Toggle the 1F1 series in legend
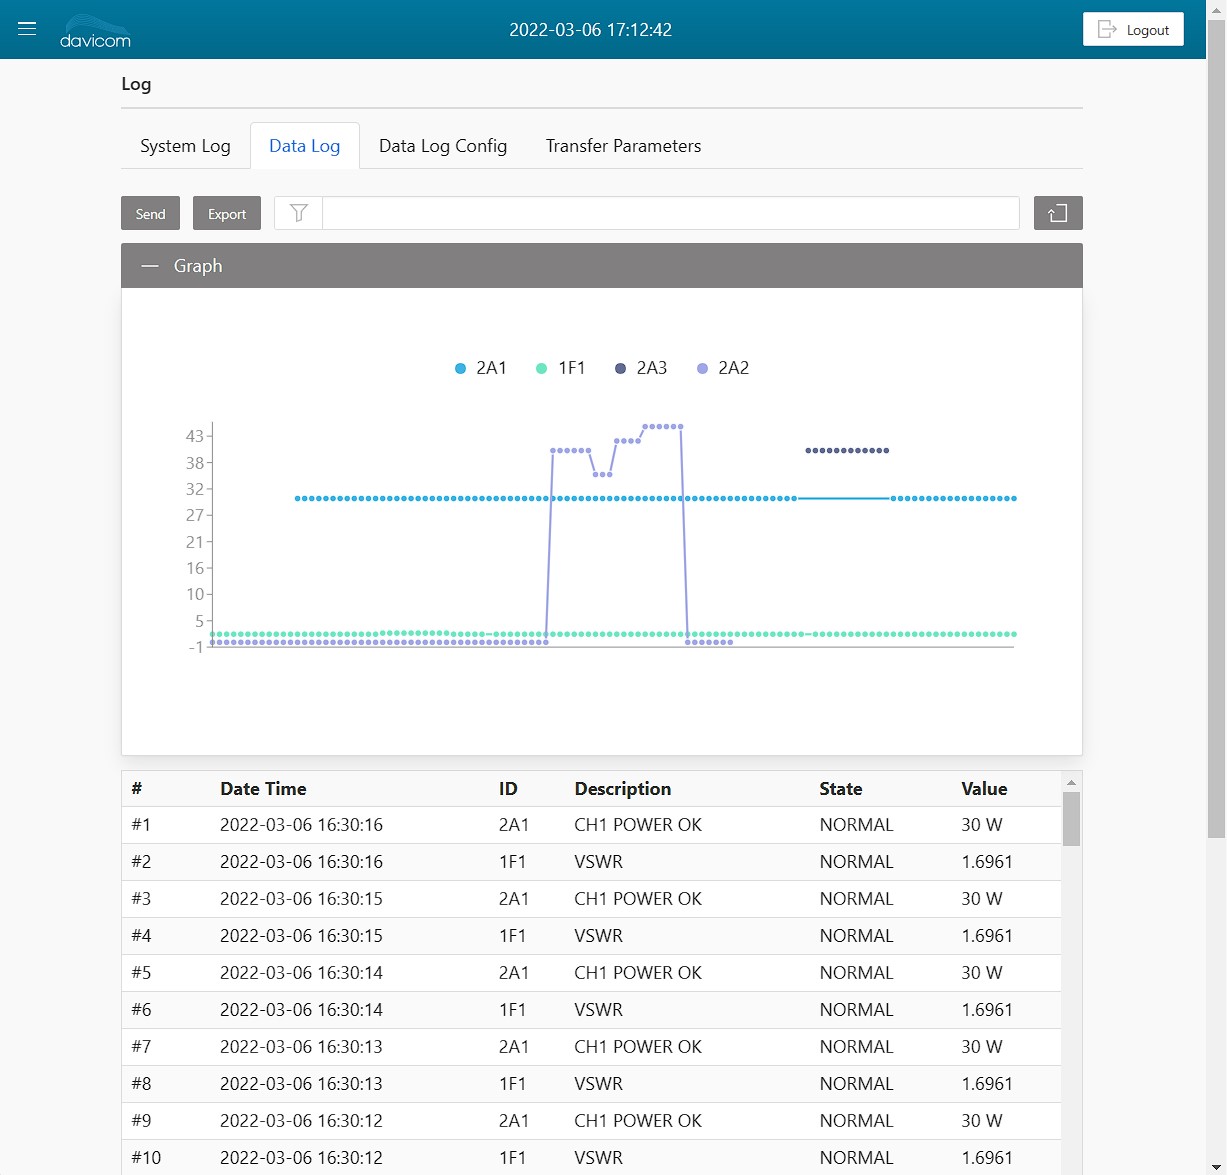Screen dimensions: 1227x1175 click(x=561, y=368)
